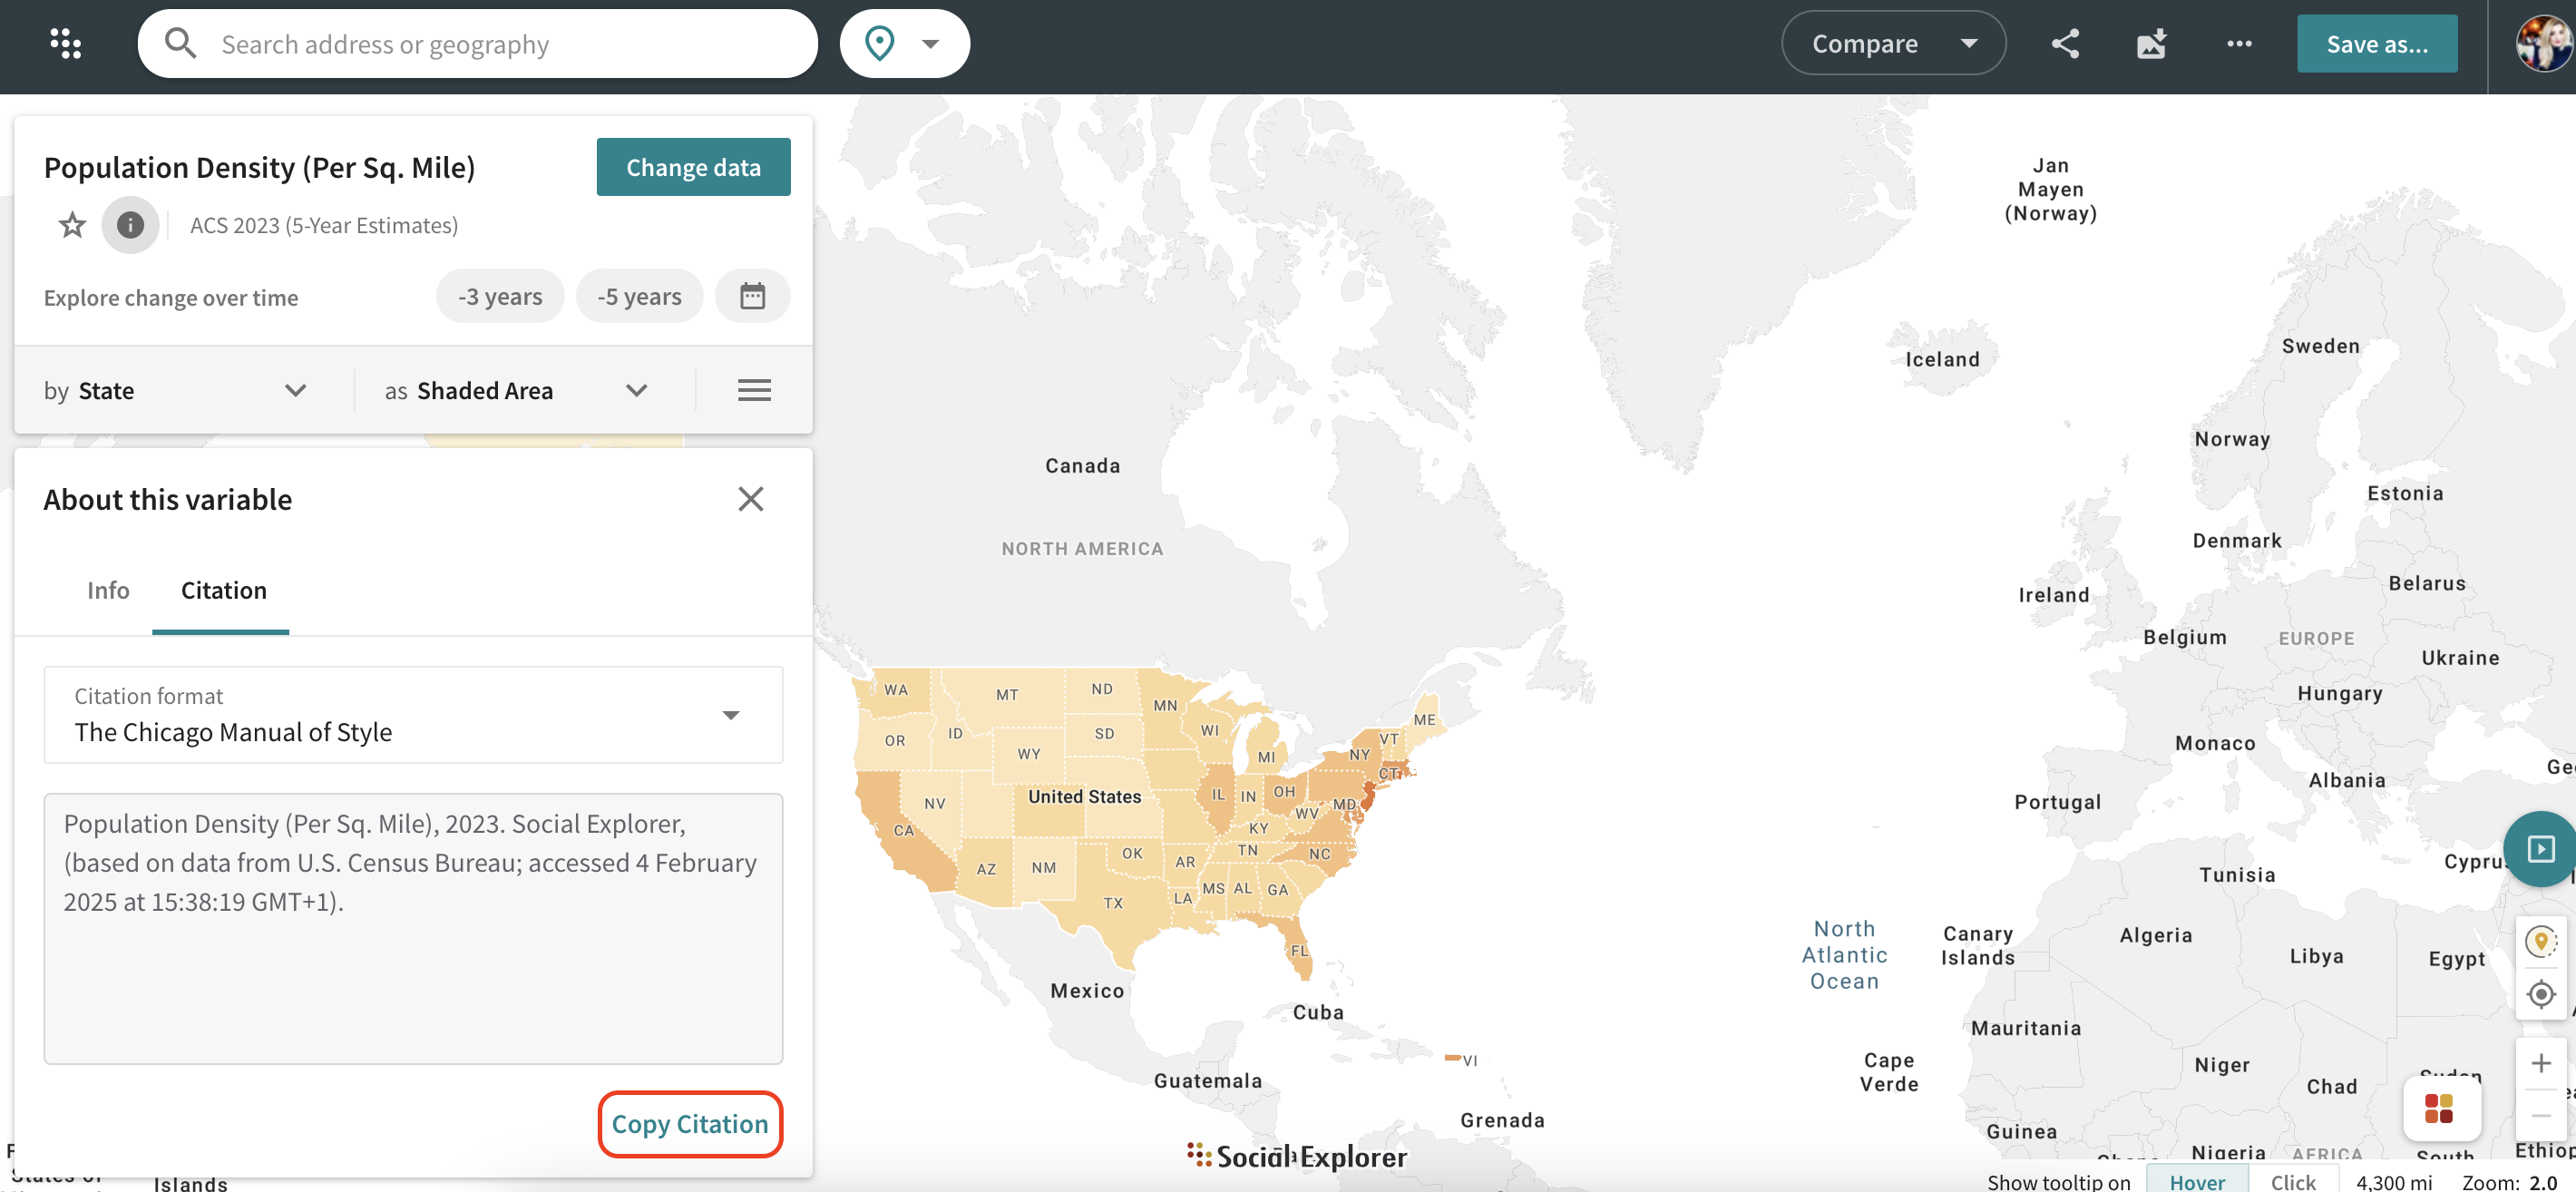
Task: Click the -5 years time change control
Action: [639, 295]
